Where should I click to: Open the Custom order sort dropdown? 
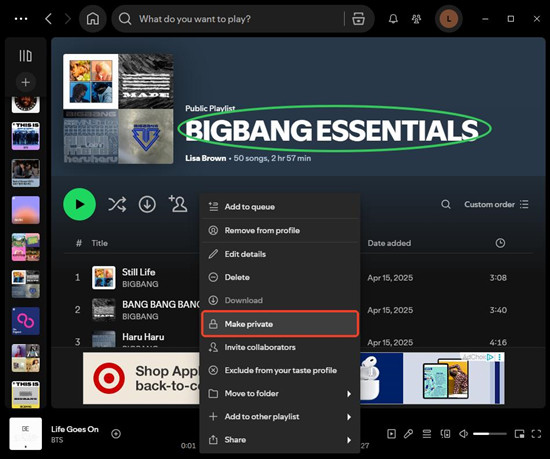(x=496, y=204)
